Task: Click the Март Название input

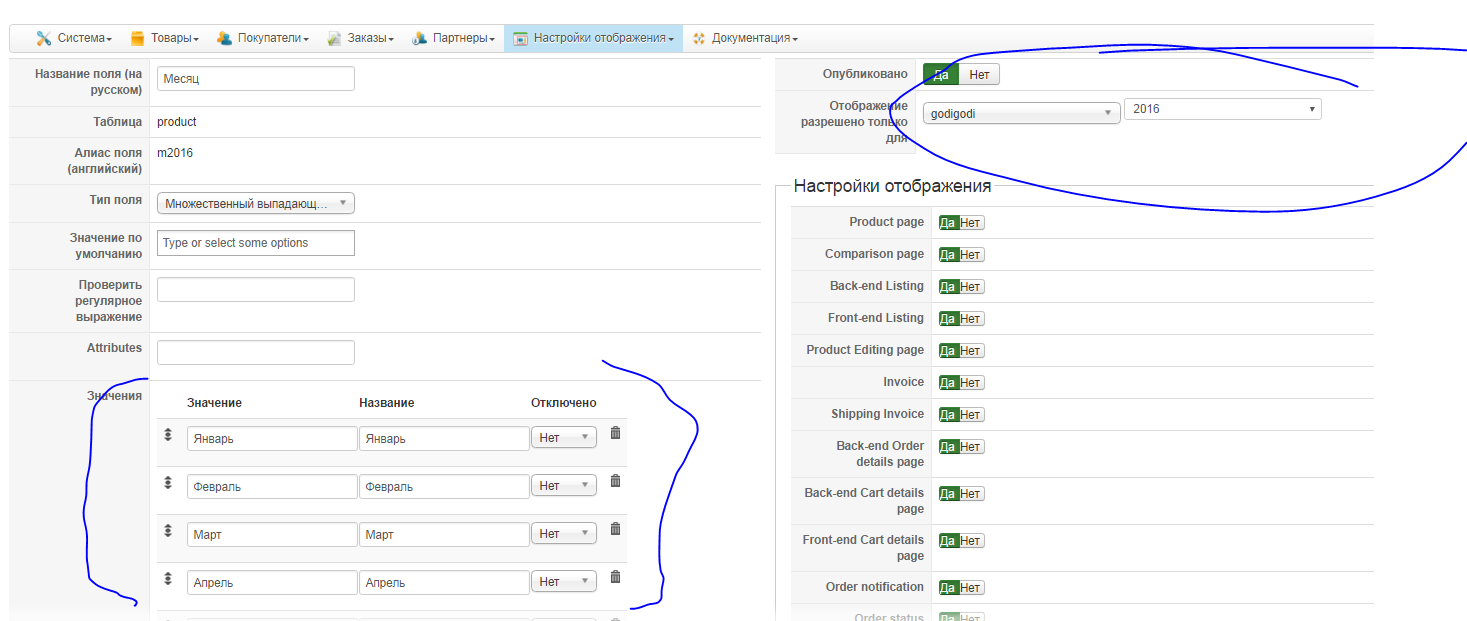Action: 444,535
